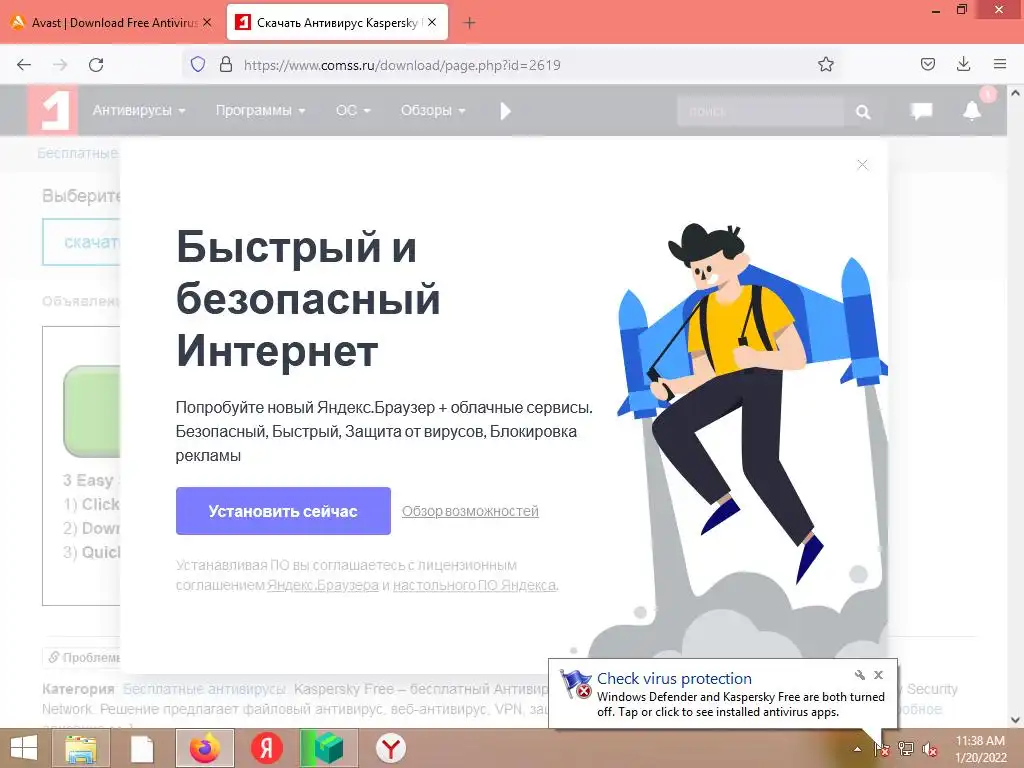
Task: Open the Яндекс.Браузера license link
Action: pos(323,585)
